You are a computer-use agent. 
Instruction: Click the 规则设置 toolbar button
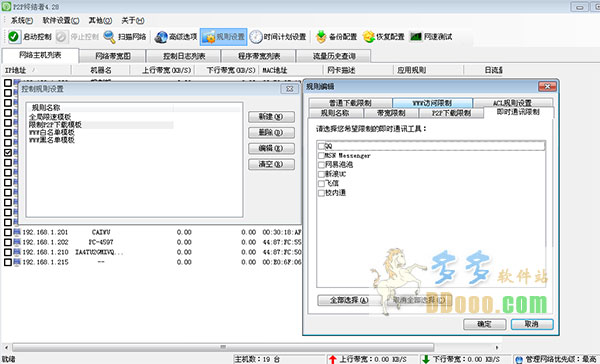coord(223,37)
